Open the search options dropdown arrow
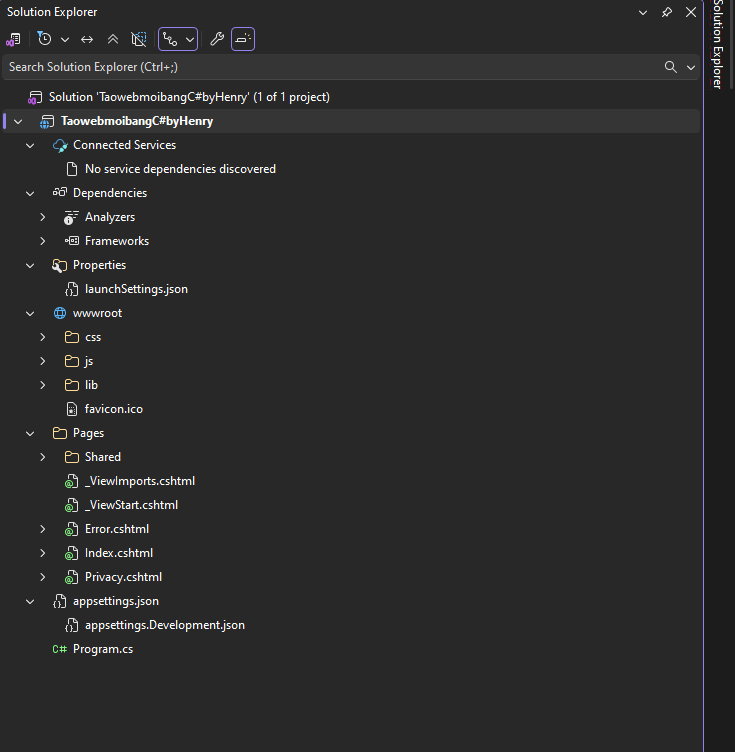 click(691, 67)
